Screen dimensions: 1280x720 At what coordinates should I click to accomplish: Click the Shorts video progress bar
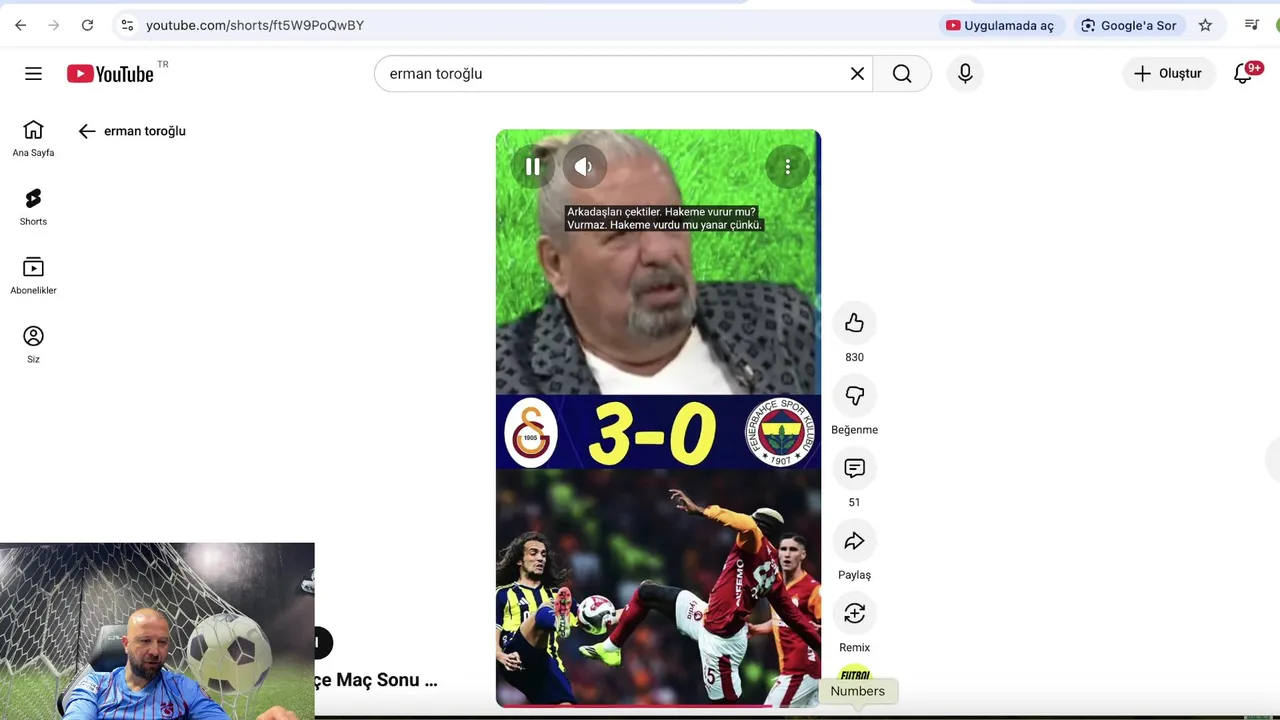point(658,705)
